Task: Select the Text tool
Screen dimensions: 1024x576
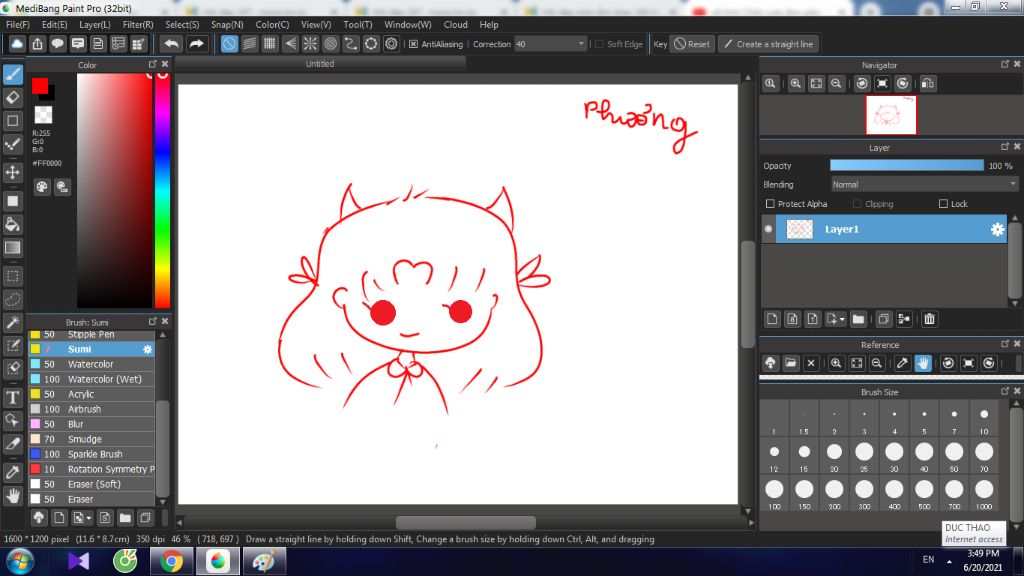Action: (x=12, y=397)
